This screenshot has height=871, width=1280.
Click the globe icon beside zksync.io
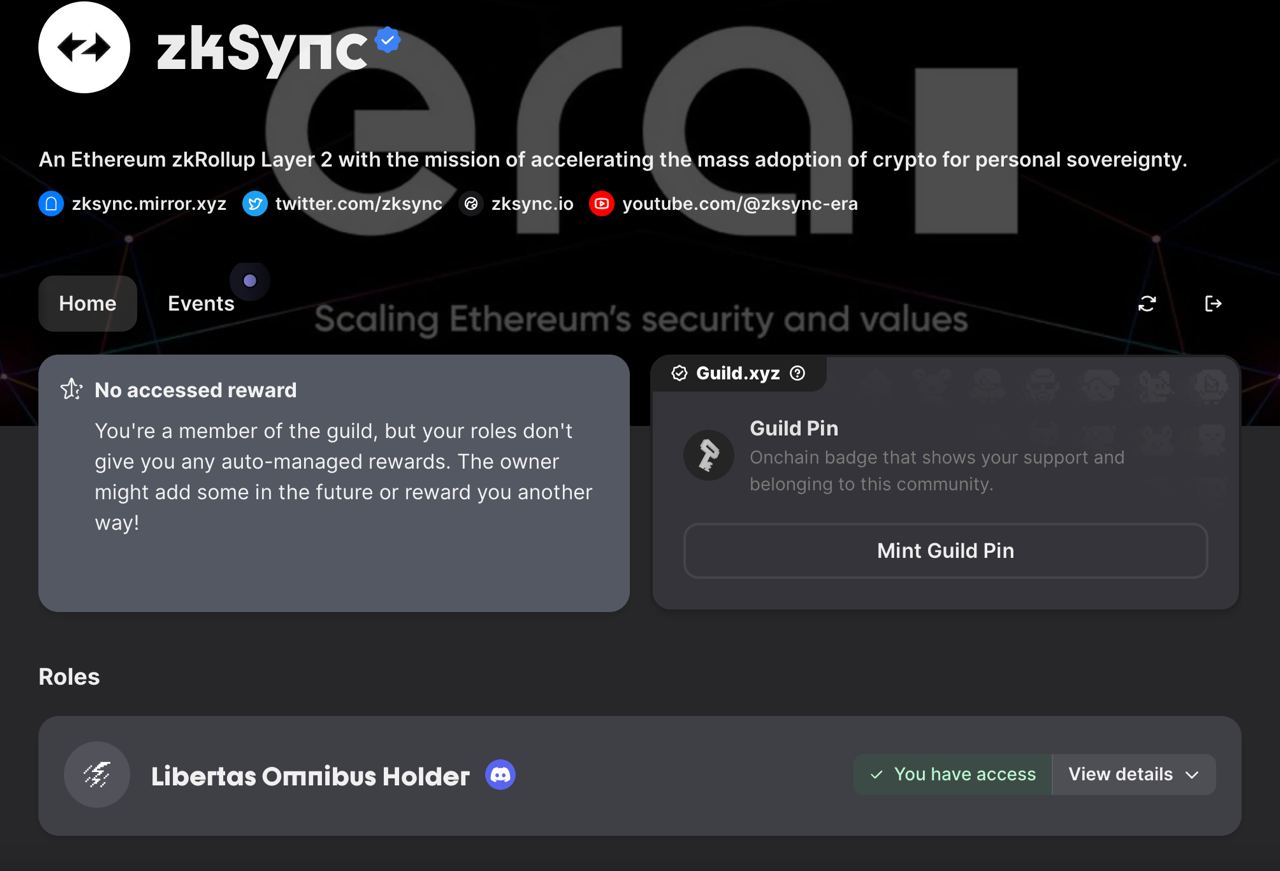471,204
